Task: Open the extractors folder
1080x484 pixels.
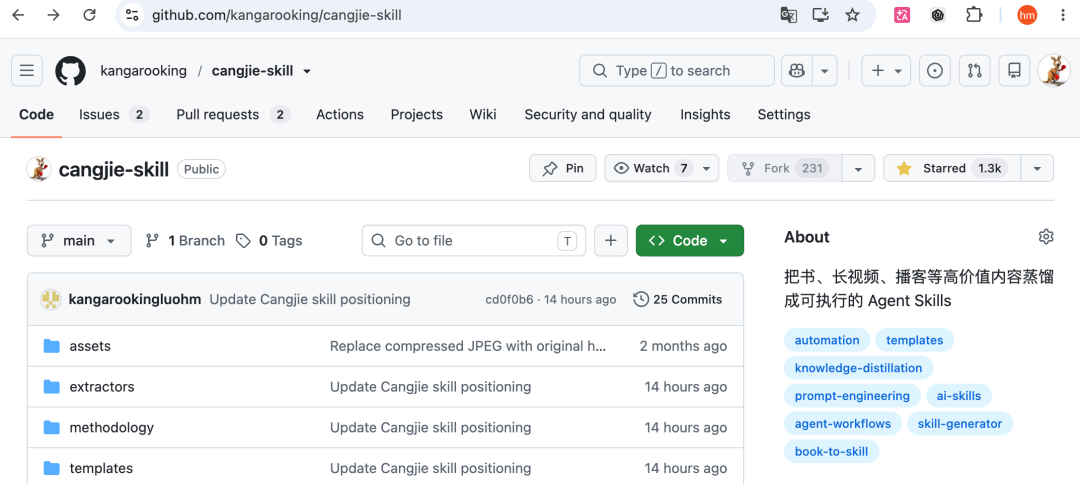Action: (102, 387)
